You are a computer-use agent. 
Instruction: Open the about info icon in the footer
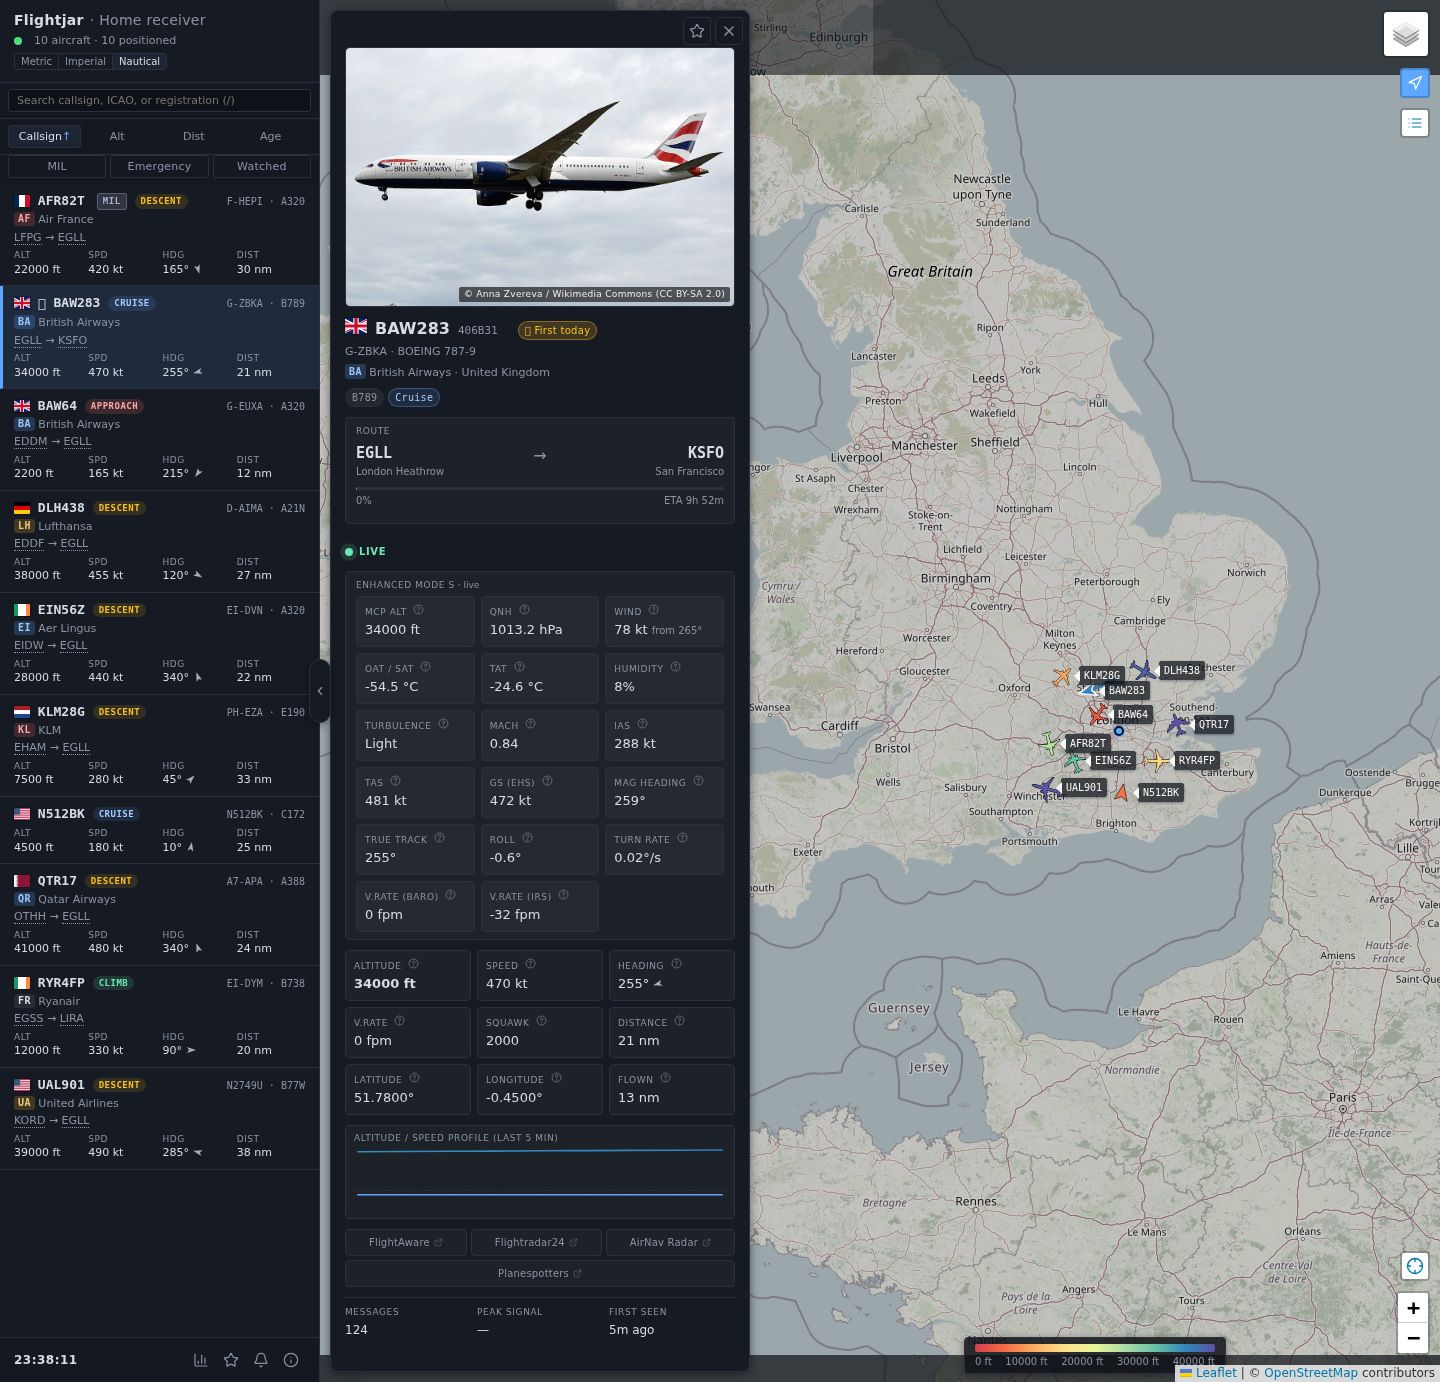pos(291,1360)
